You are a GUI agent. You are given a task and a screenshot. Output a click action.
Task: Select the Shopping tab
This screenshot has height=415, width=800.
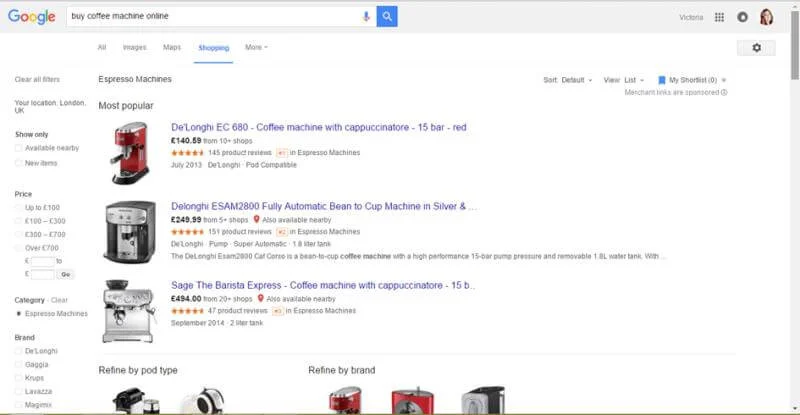[x=213, y=48]
